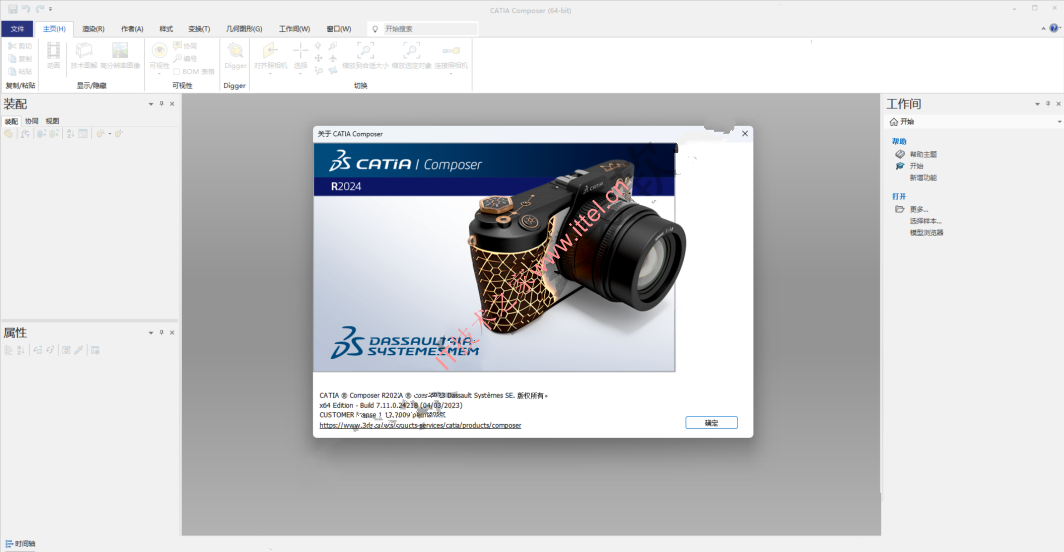Expand the 连接照相机 dropdown arrow
The image size is (1064, 552).
point(451,73)
